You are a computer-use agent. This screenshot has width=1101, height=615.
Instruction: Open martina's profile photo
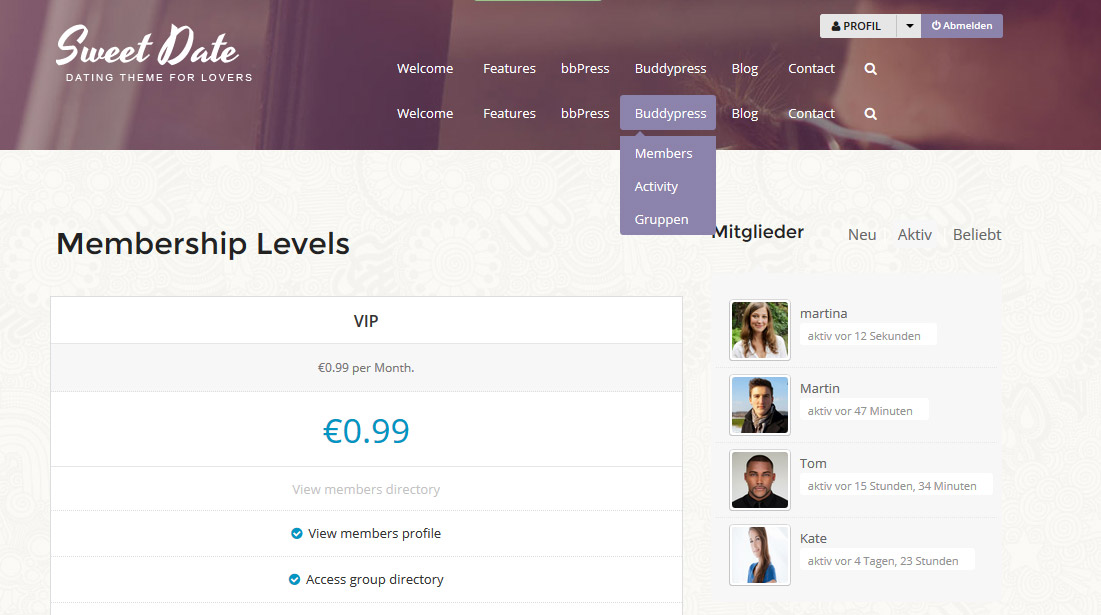760,330
